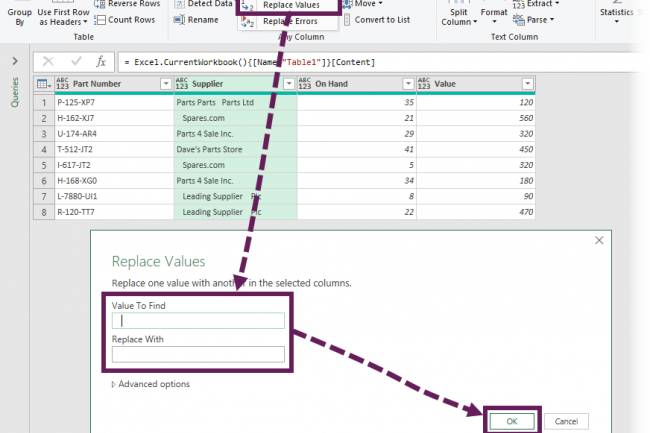Image resolution: width=650 pixels, height=433 pixels.
Task: Click Part Number column data type icon
Action: click(62, 84)
